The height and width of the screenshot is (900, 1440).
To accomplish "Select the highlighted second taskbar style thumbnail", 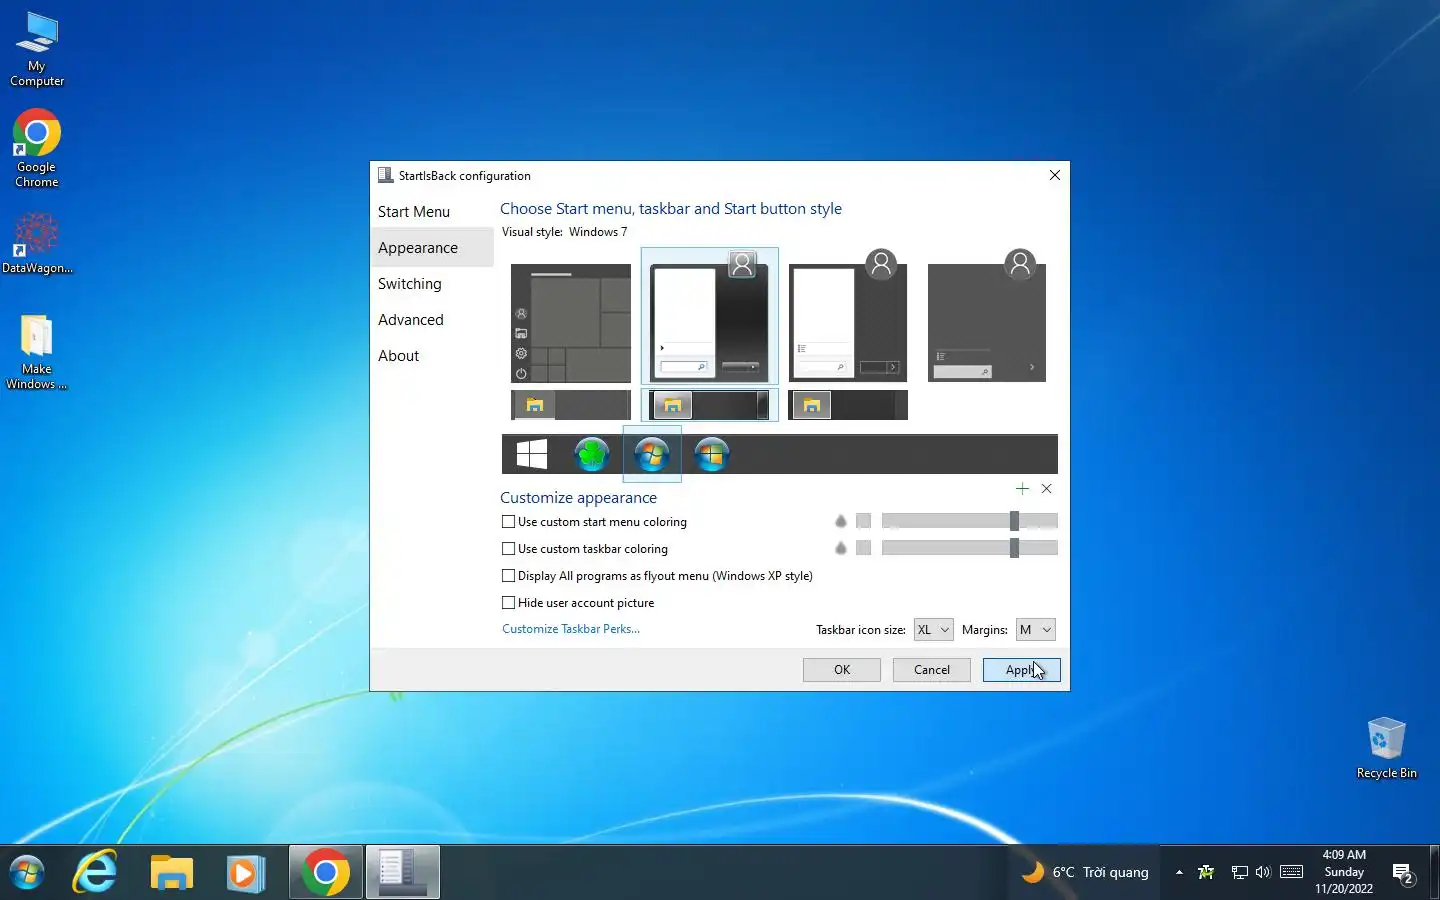I will (710, 405).
